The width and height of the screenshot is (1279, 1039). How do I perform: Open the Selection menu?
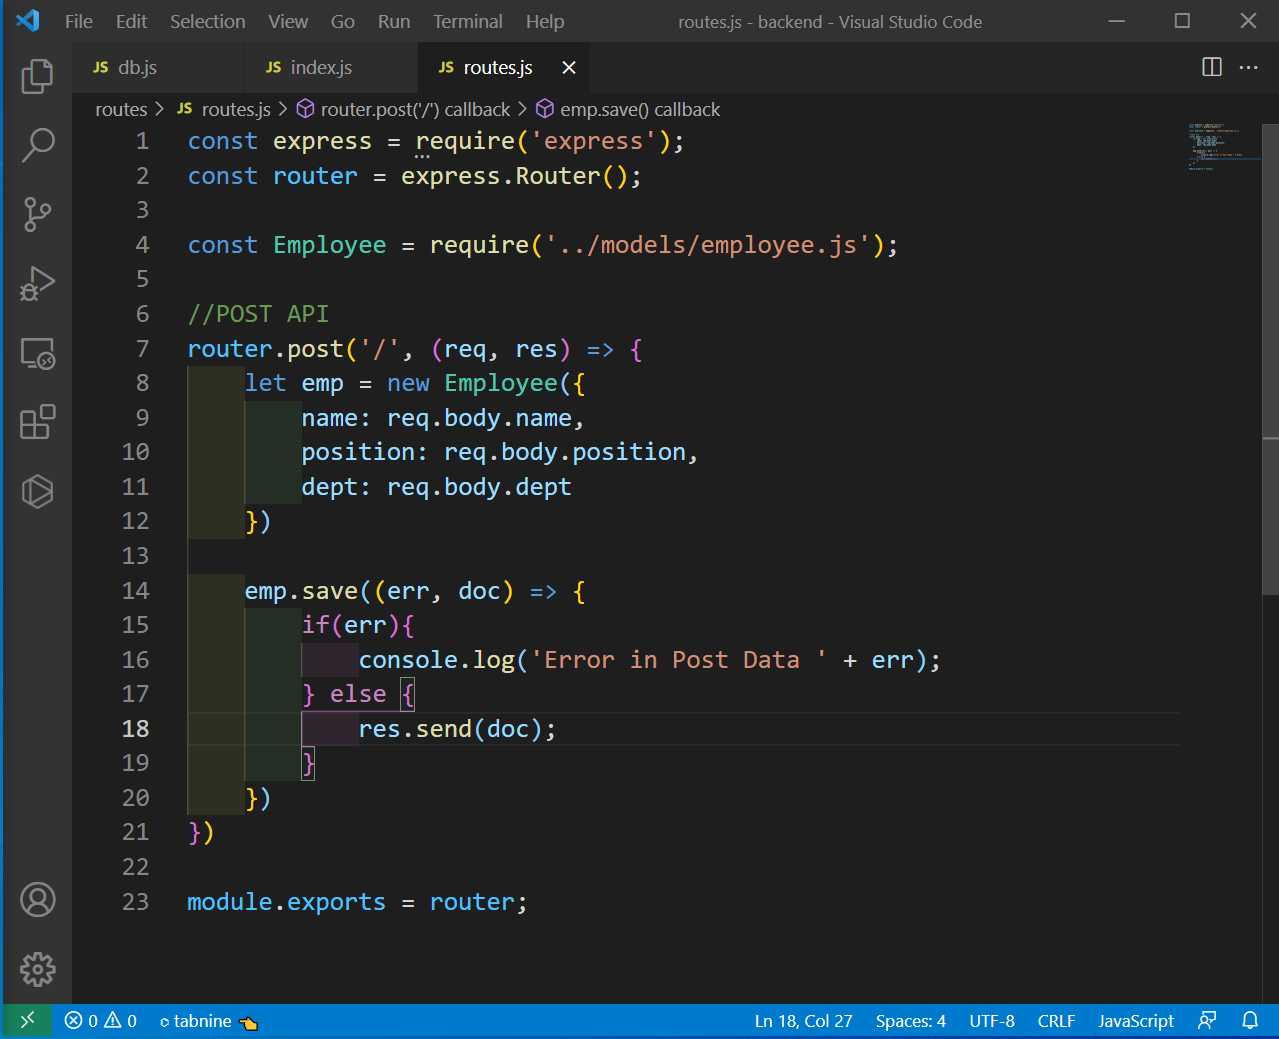pyautogui.click(x=207, y=21)
